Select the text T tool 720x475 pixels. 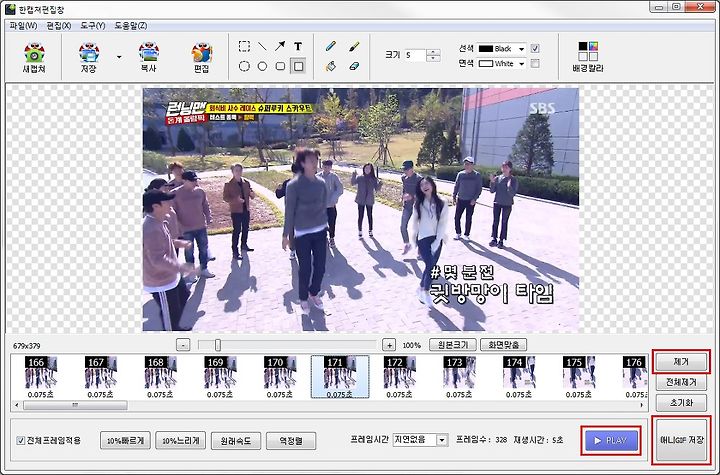pos(298,46)
